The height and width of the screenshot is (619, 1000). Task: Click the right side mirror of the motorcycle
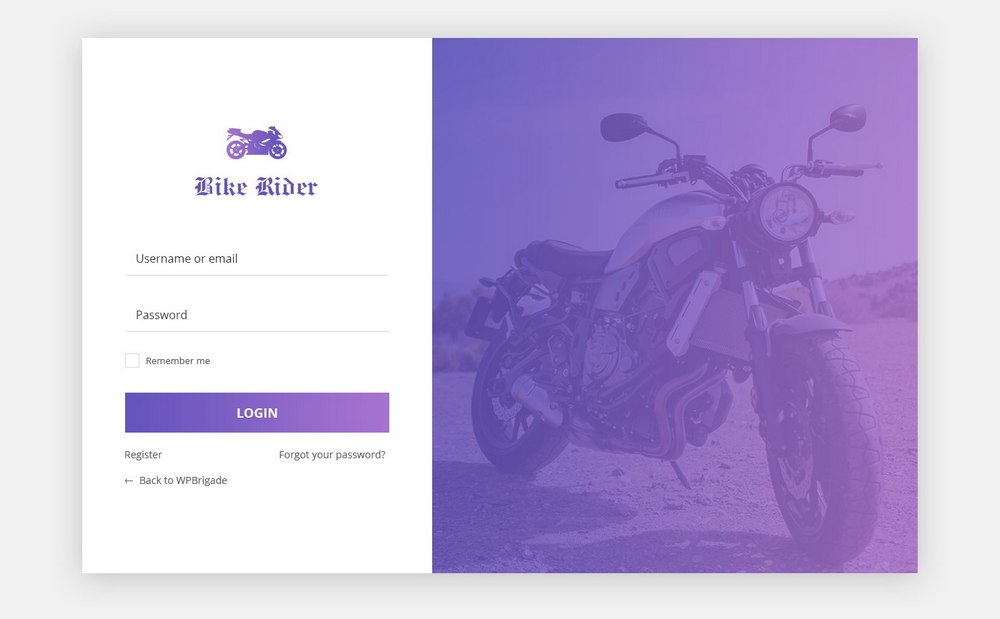848,118
